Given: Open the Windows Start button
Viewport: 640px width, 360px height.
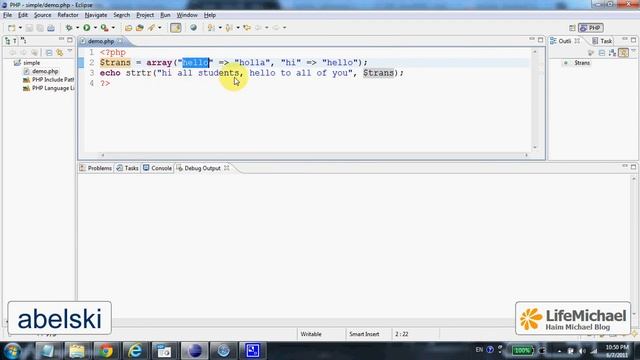Looking at the screenshot, I should point(13,351).
